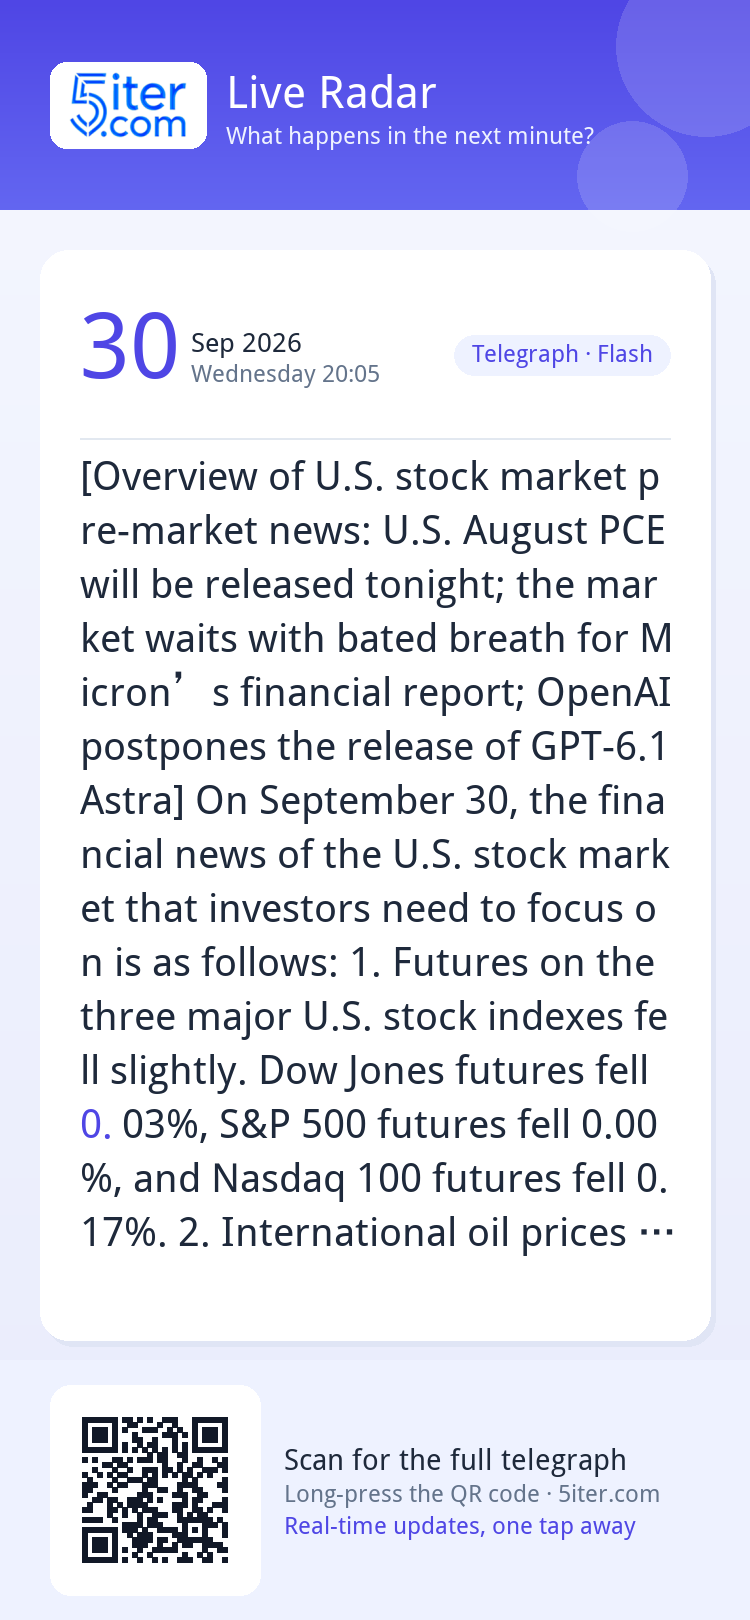Open the Sep 2026 date label
Screen dimensions: 750x1620
click(x=246, y=343)
